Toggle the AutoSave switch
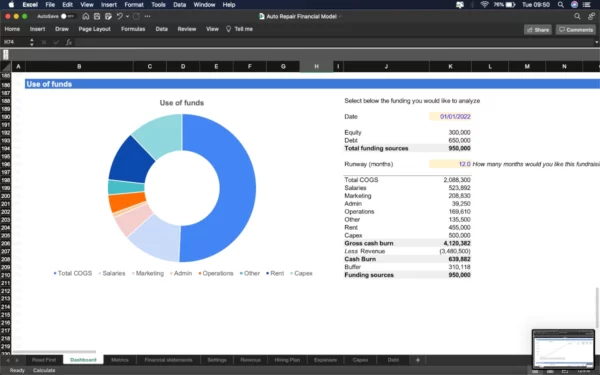 tap(67, 16)
